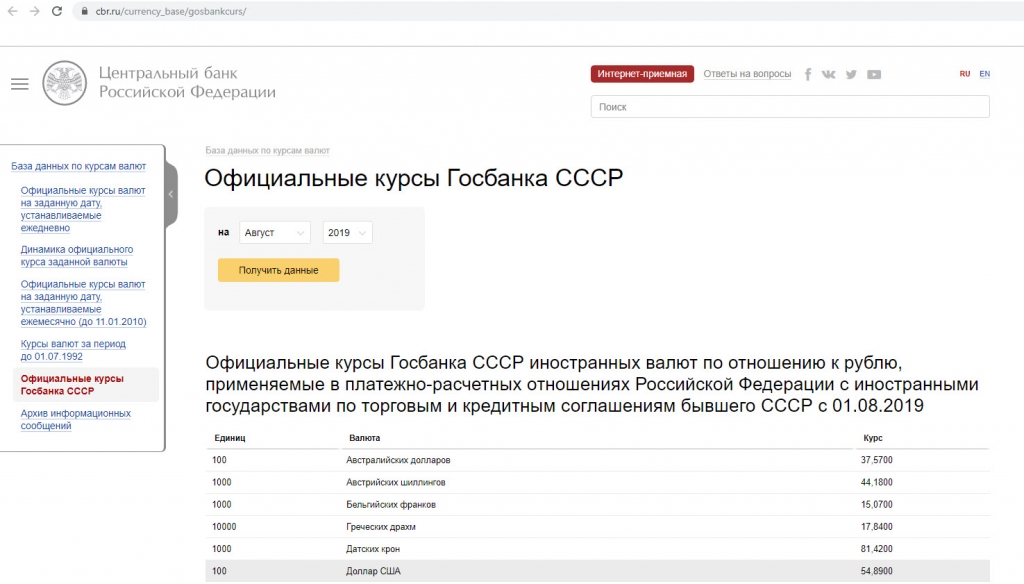Viewport: 1024px width, 584px height.
Task: Click into the Поиск search field
Action: pyautogui.click(x=790, y=106)
